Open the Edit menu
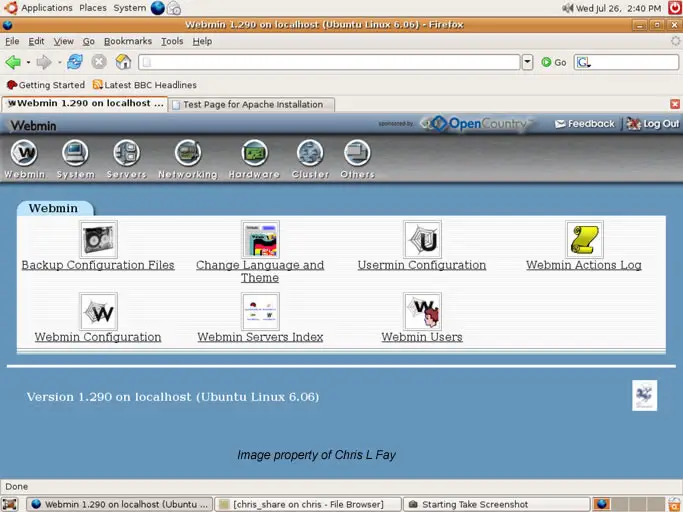683x512 pixels. [x=36, y=41]
